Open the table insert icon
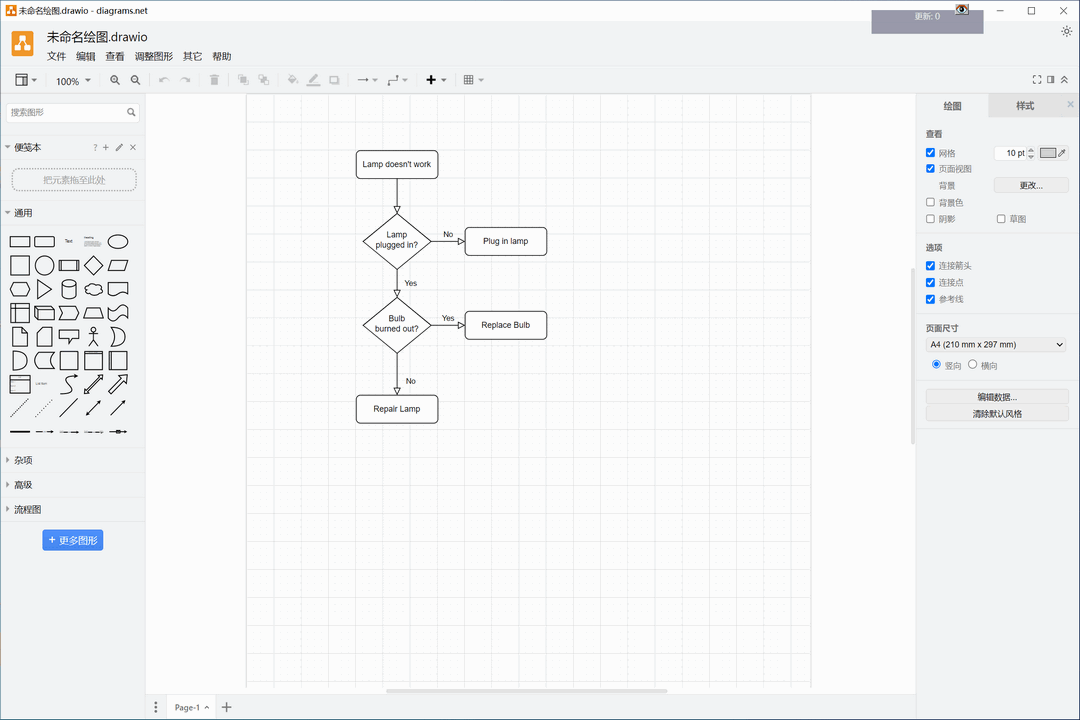This screenshot has height=720, width=1080. 468,80
